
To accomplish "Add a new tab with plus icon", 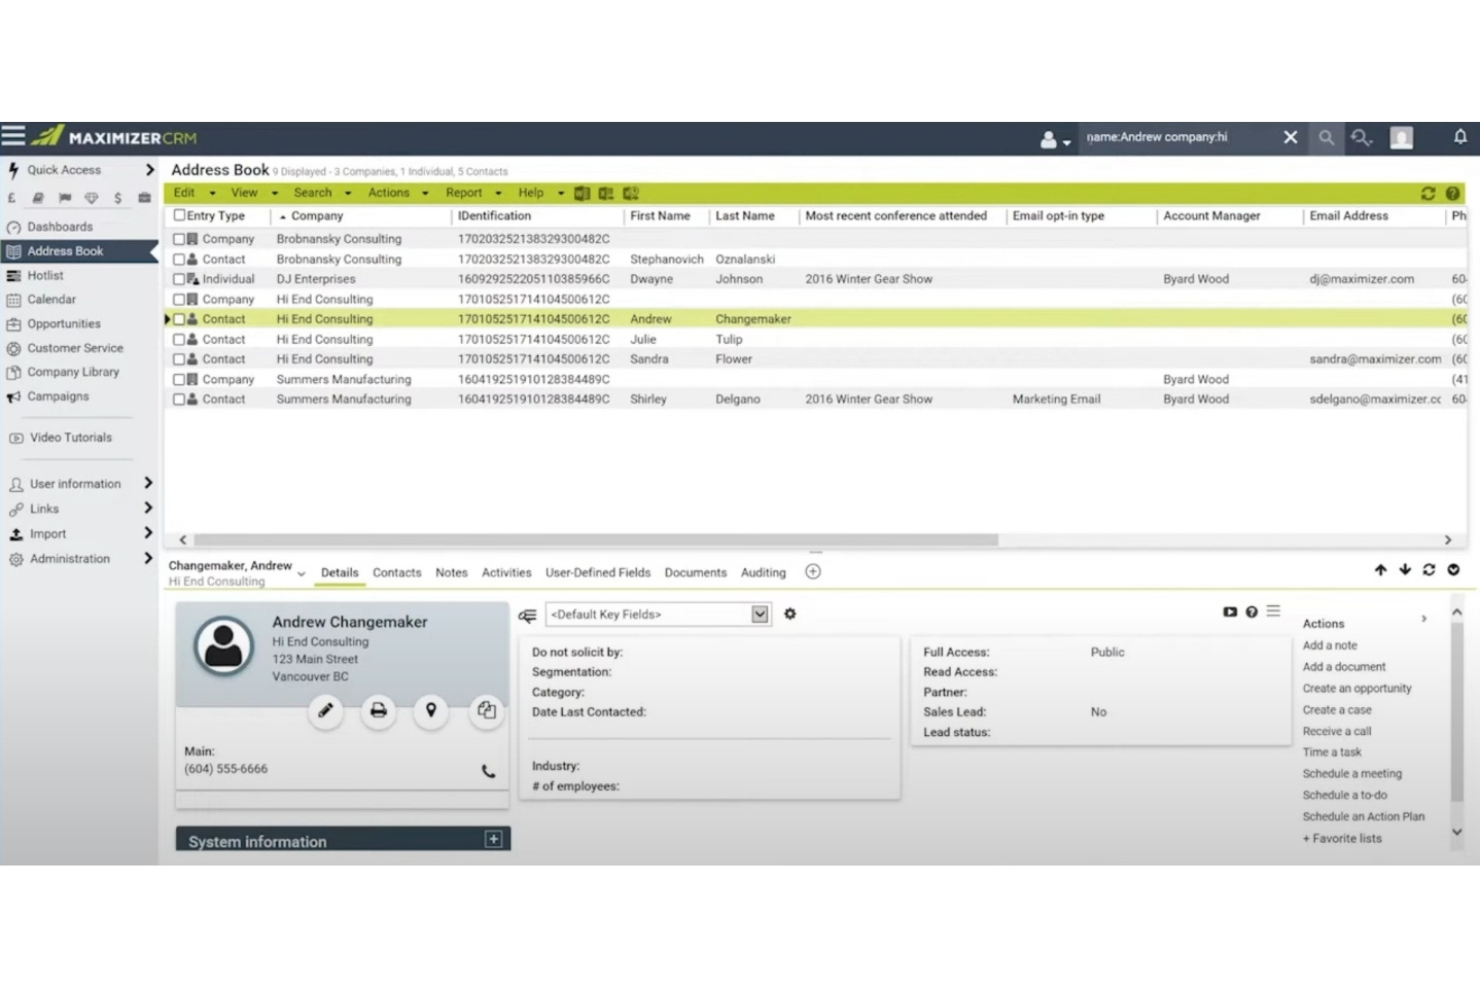I will [813, 572].
